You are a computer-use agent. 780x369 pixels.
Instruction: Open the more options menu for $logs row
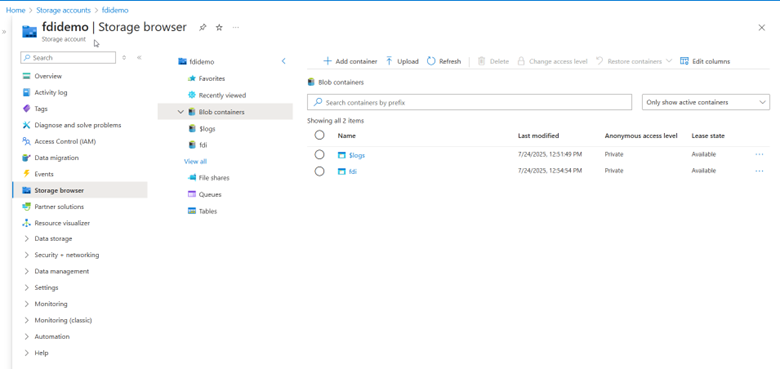pyautogui.click(x=759, y=155)
